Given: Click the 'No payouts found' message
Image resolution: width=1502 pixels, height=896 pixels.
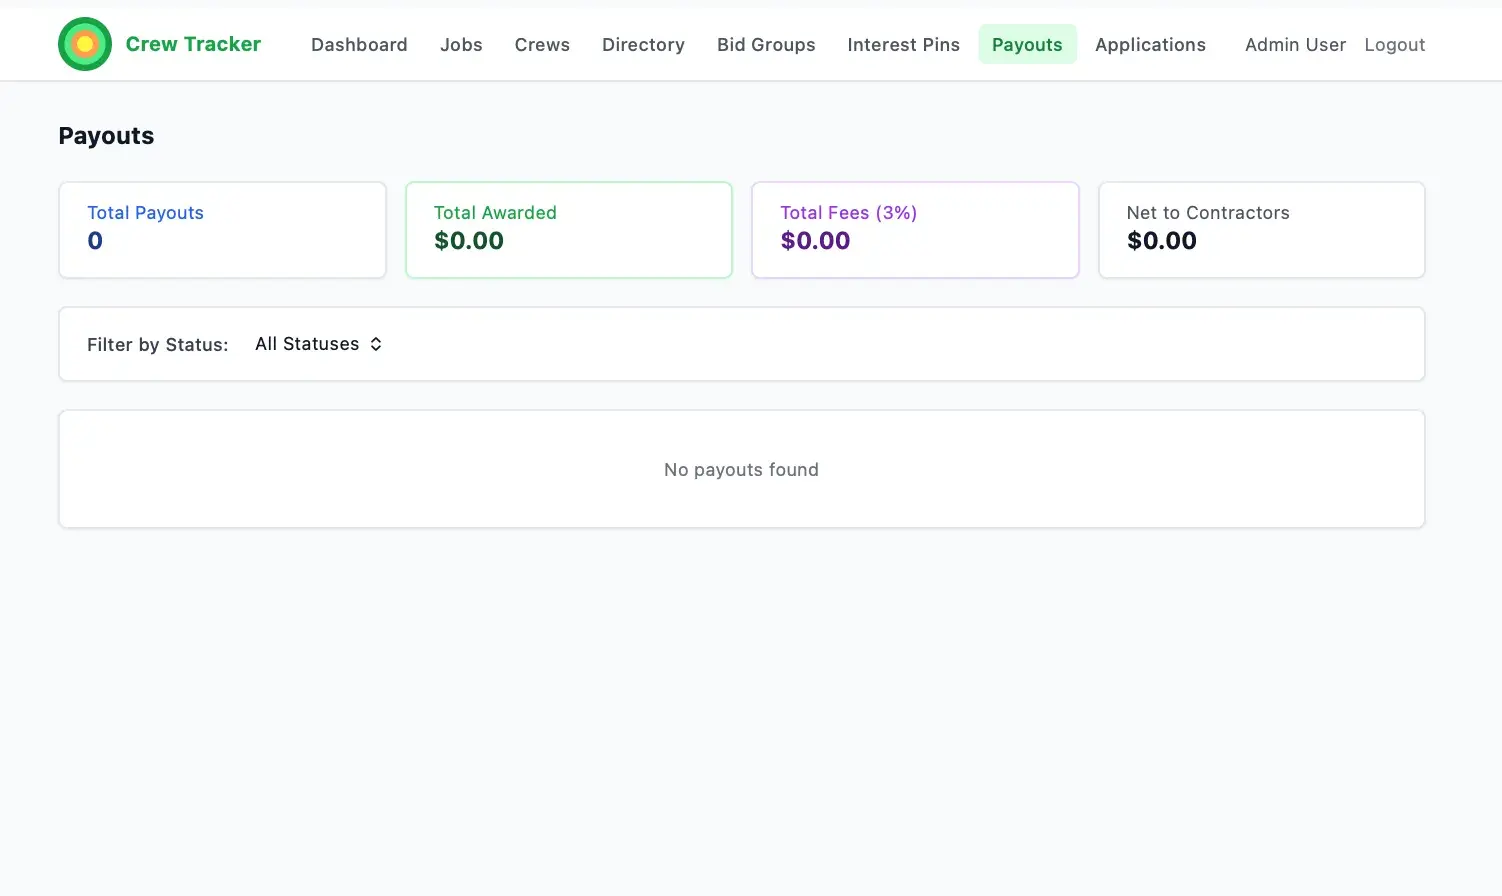Looking at the screenshot, I should [x=741, y=469].
